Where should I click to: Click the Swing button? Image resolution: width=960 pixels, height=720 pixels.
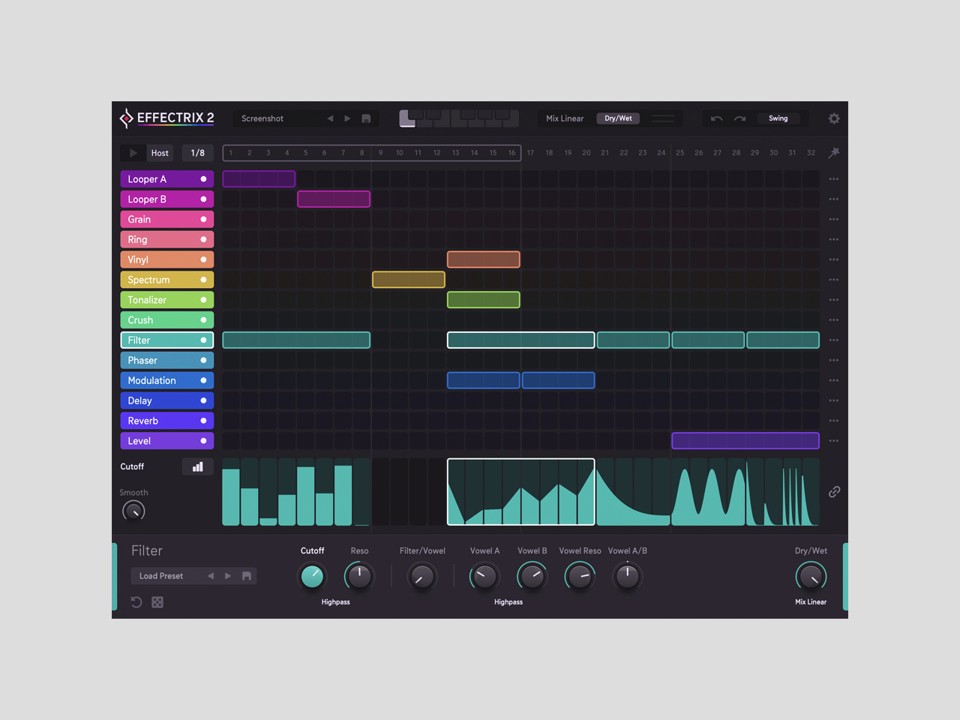778,118
